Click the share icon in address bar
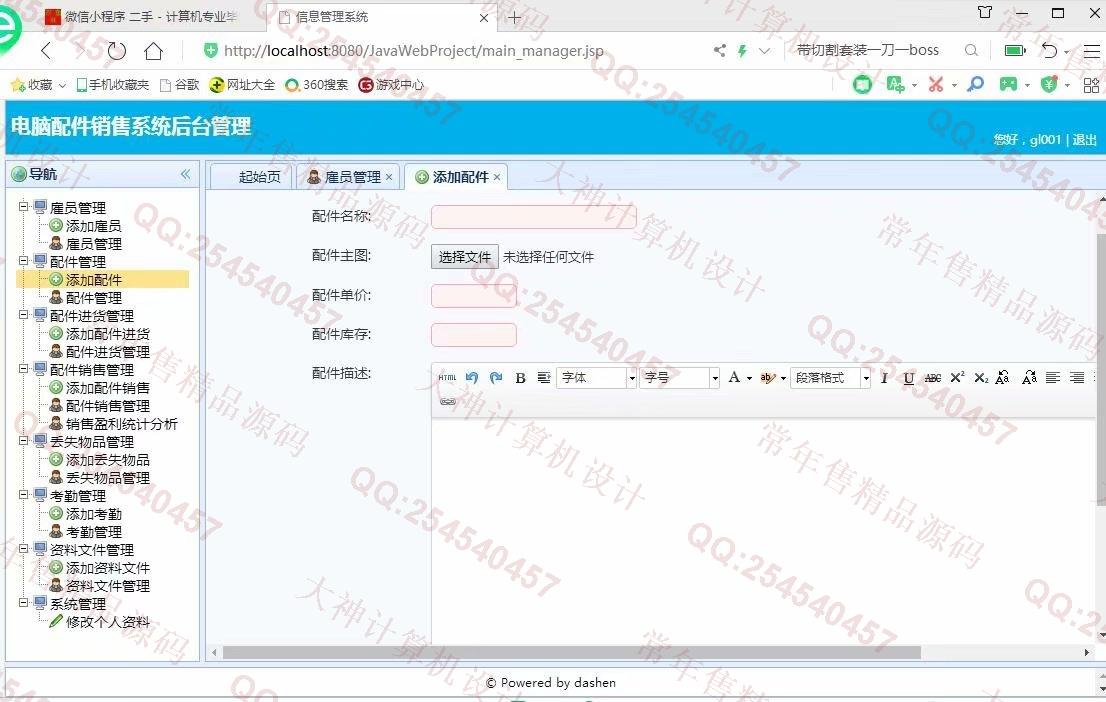Screen dimensions: 1106x702 point(719,51)
